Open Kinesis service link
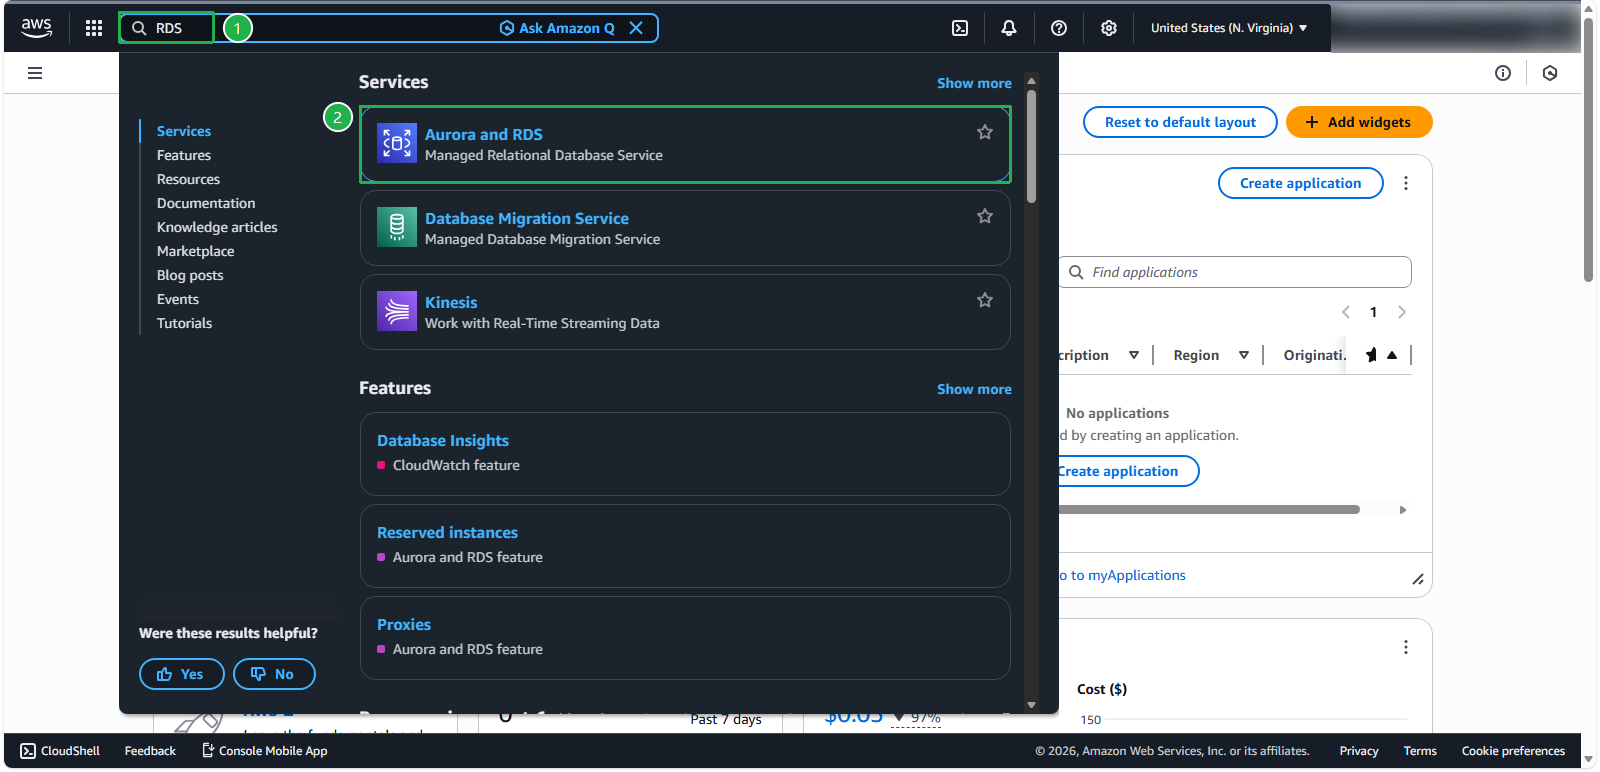The image size is (1600, 772). 451,302
